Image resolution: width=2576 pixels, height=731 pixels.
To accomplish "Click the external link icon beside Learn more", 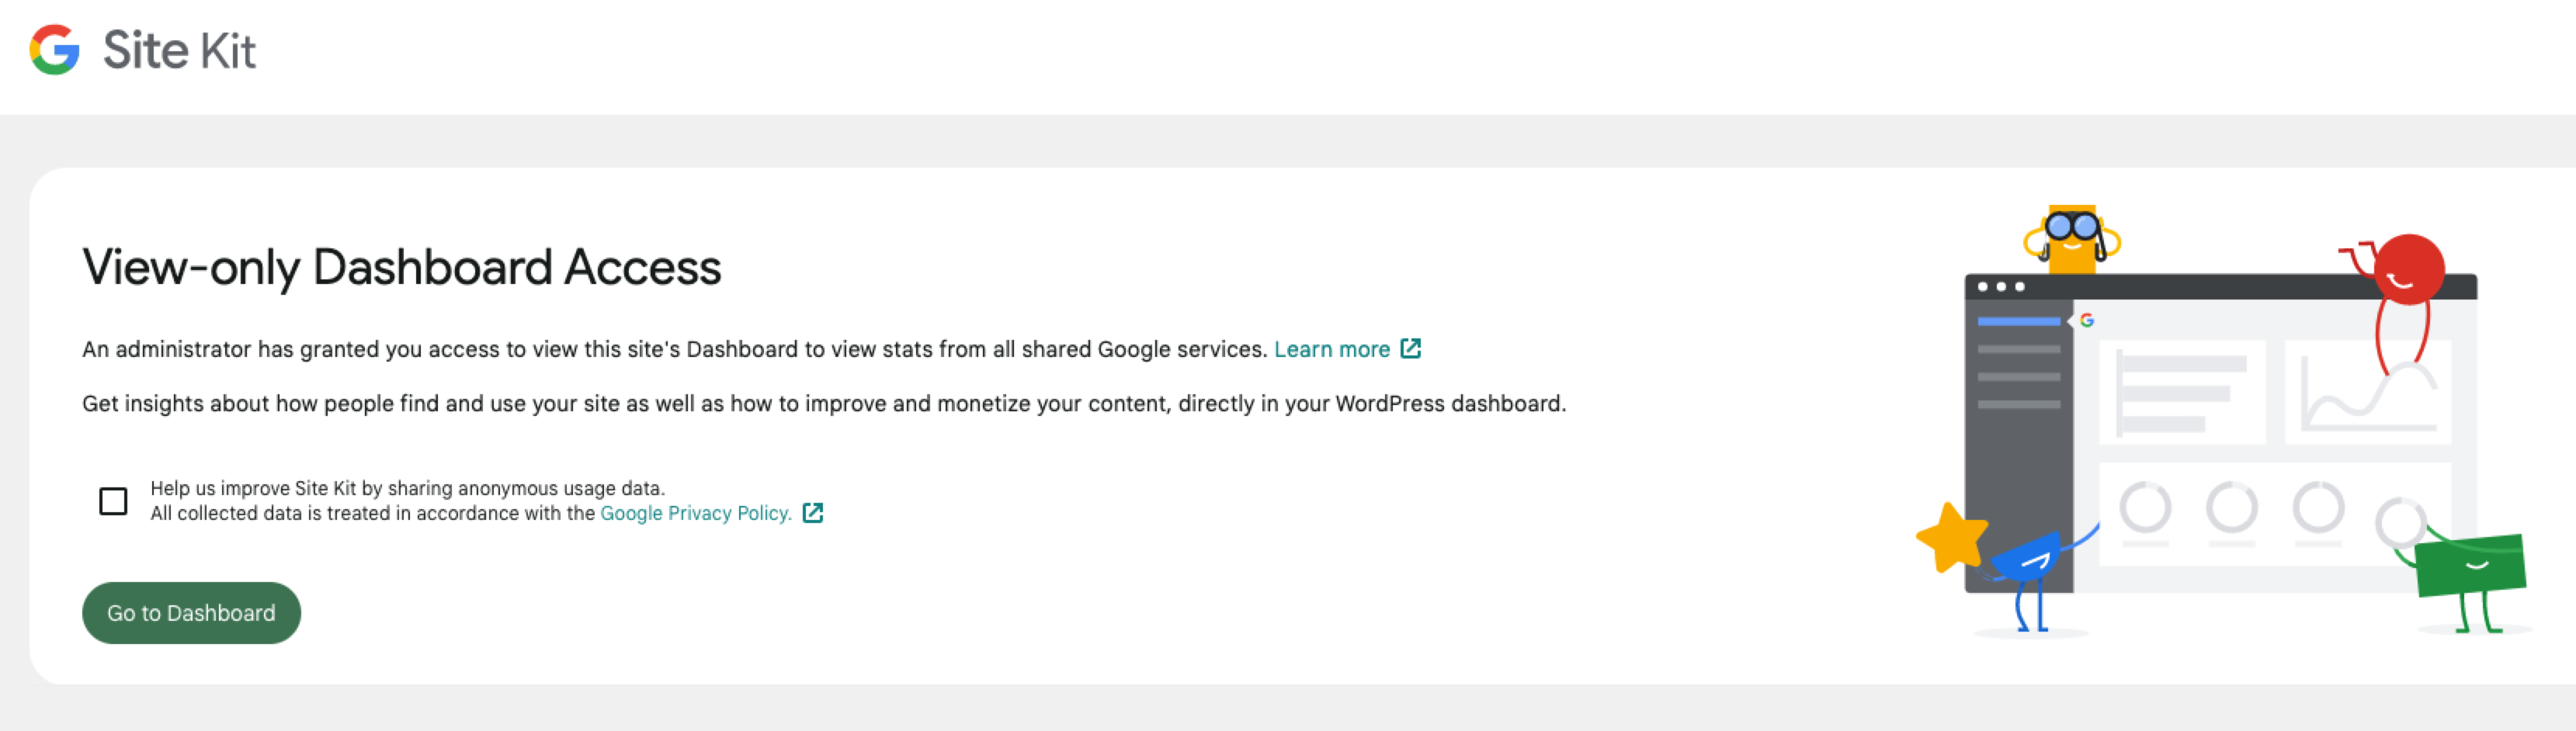I will point(1410,348).
